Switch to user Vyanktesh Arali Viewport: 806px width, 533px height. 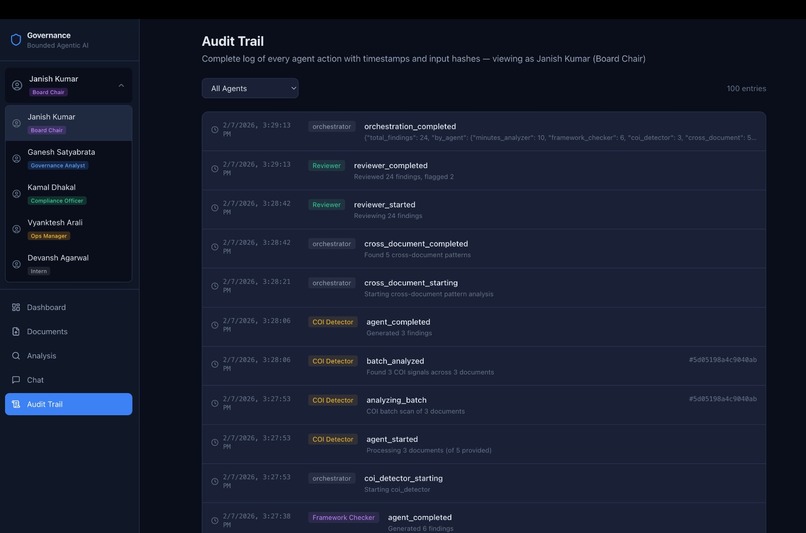tap(68, 229)
